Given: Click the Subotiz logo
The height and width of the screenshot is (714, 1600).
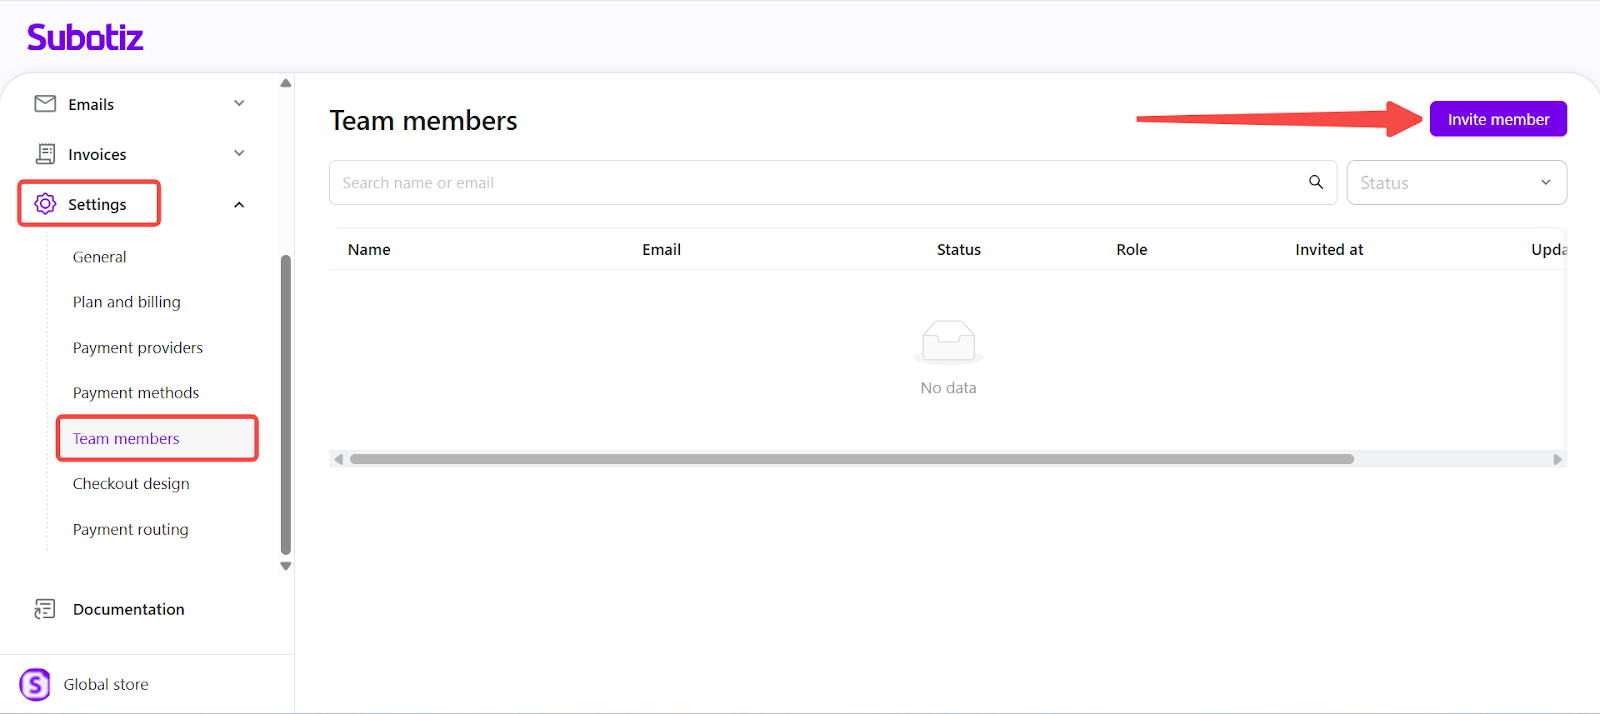Looking at the screenshot, I should tap(85, 38).
